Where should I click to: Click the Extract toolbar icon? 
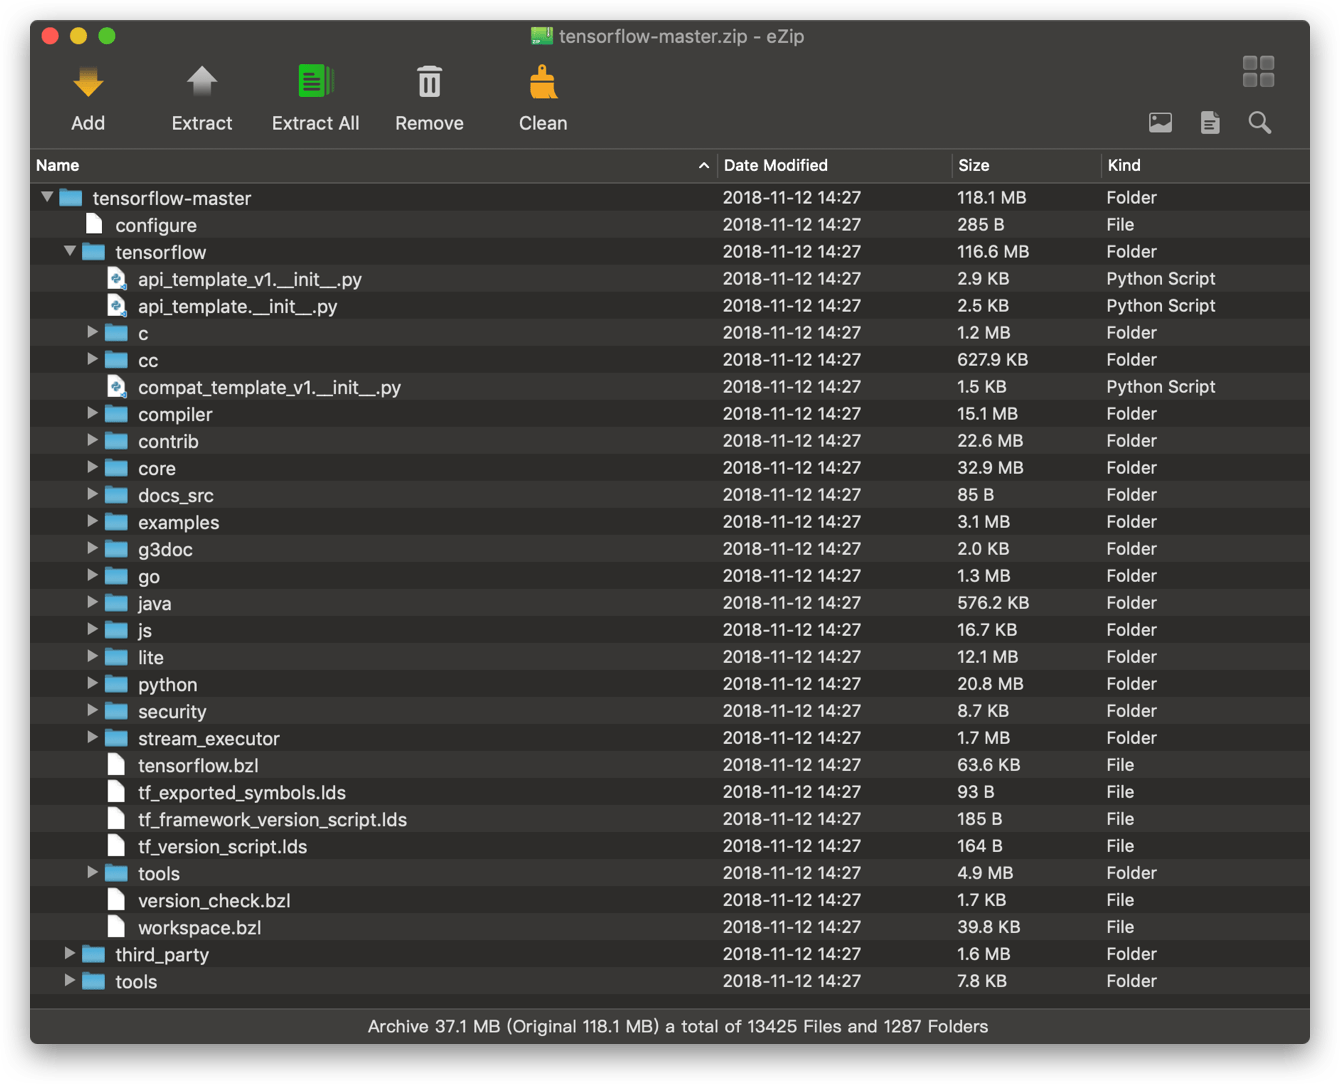(202, 83)
